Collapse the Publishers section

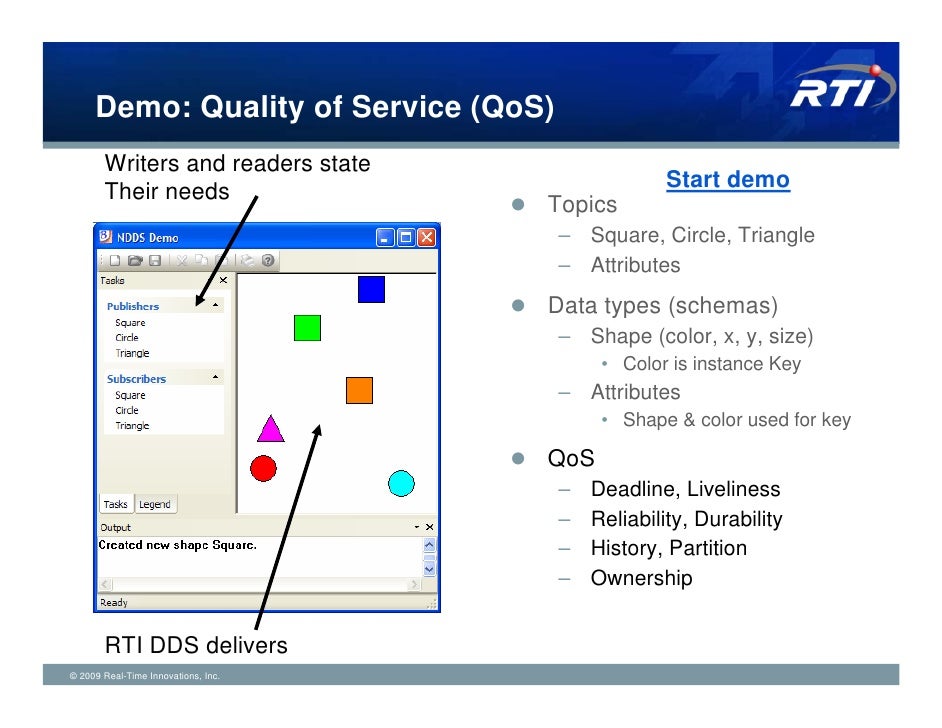tap(216, 305)
